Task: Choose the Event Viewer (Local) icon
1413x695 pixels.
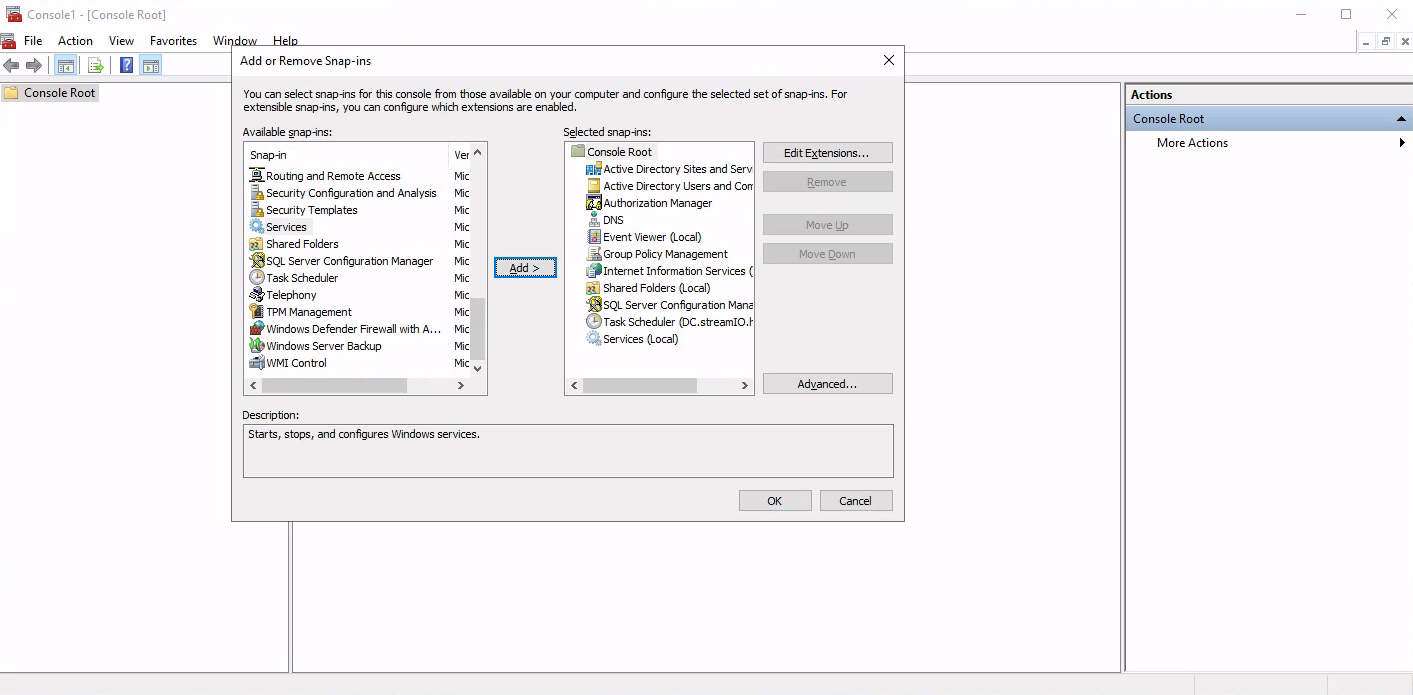Action: 594,237
